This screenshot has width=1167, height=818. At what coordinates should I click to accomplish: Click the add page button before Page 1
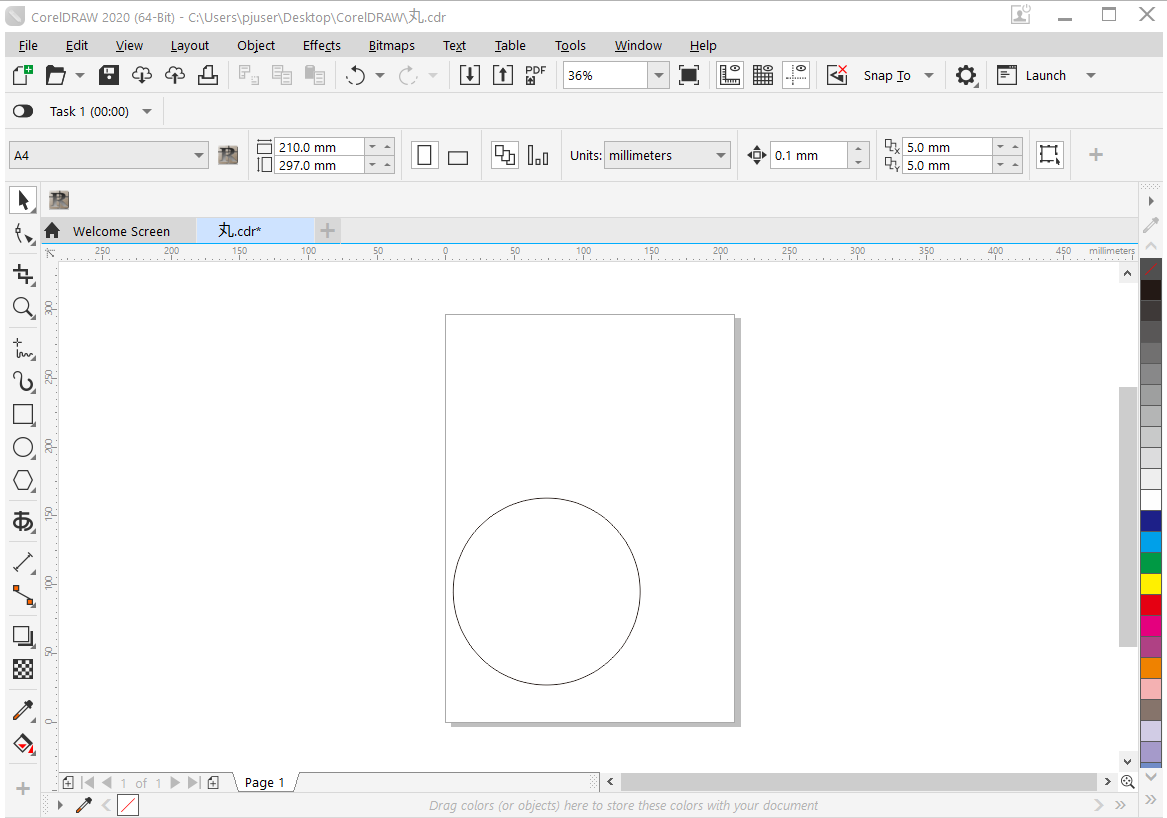[x=68, y=782]
